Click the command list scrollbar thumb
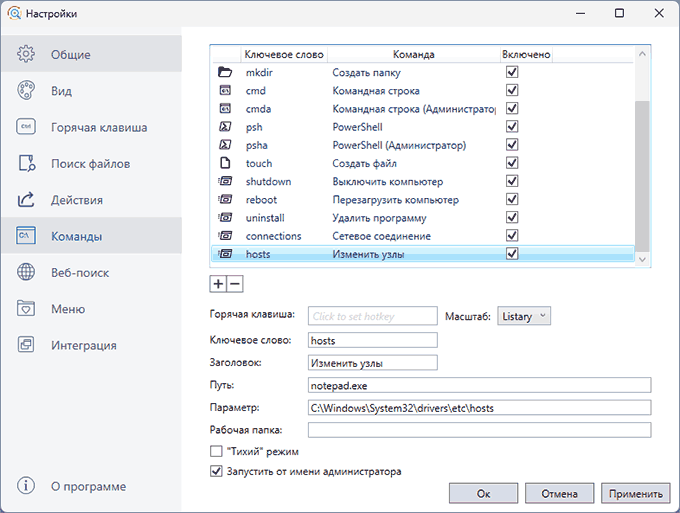The image size is (680, 513). [x=642, y=176]
